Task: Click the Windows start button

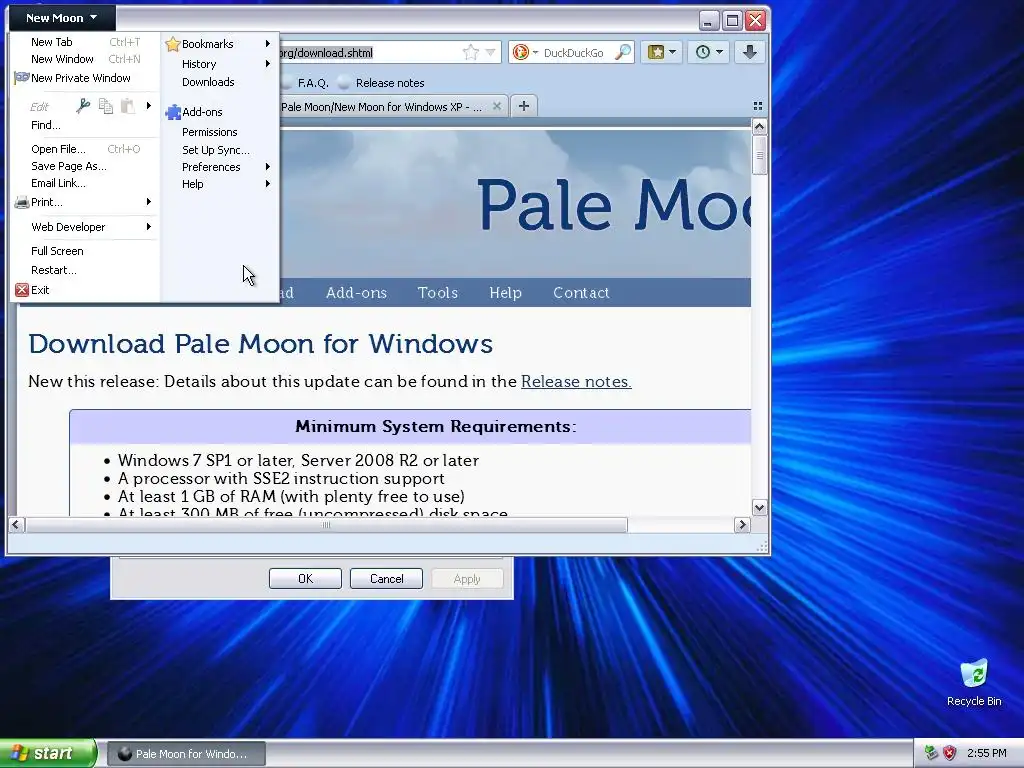Action: pos(48,753)
